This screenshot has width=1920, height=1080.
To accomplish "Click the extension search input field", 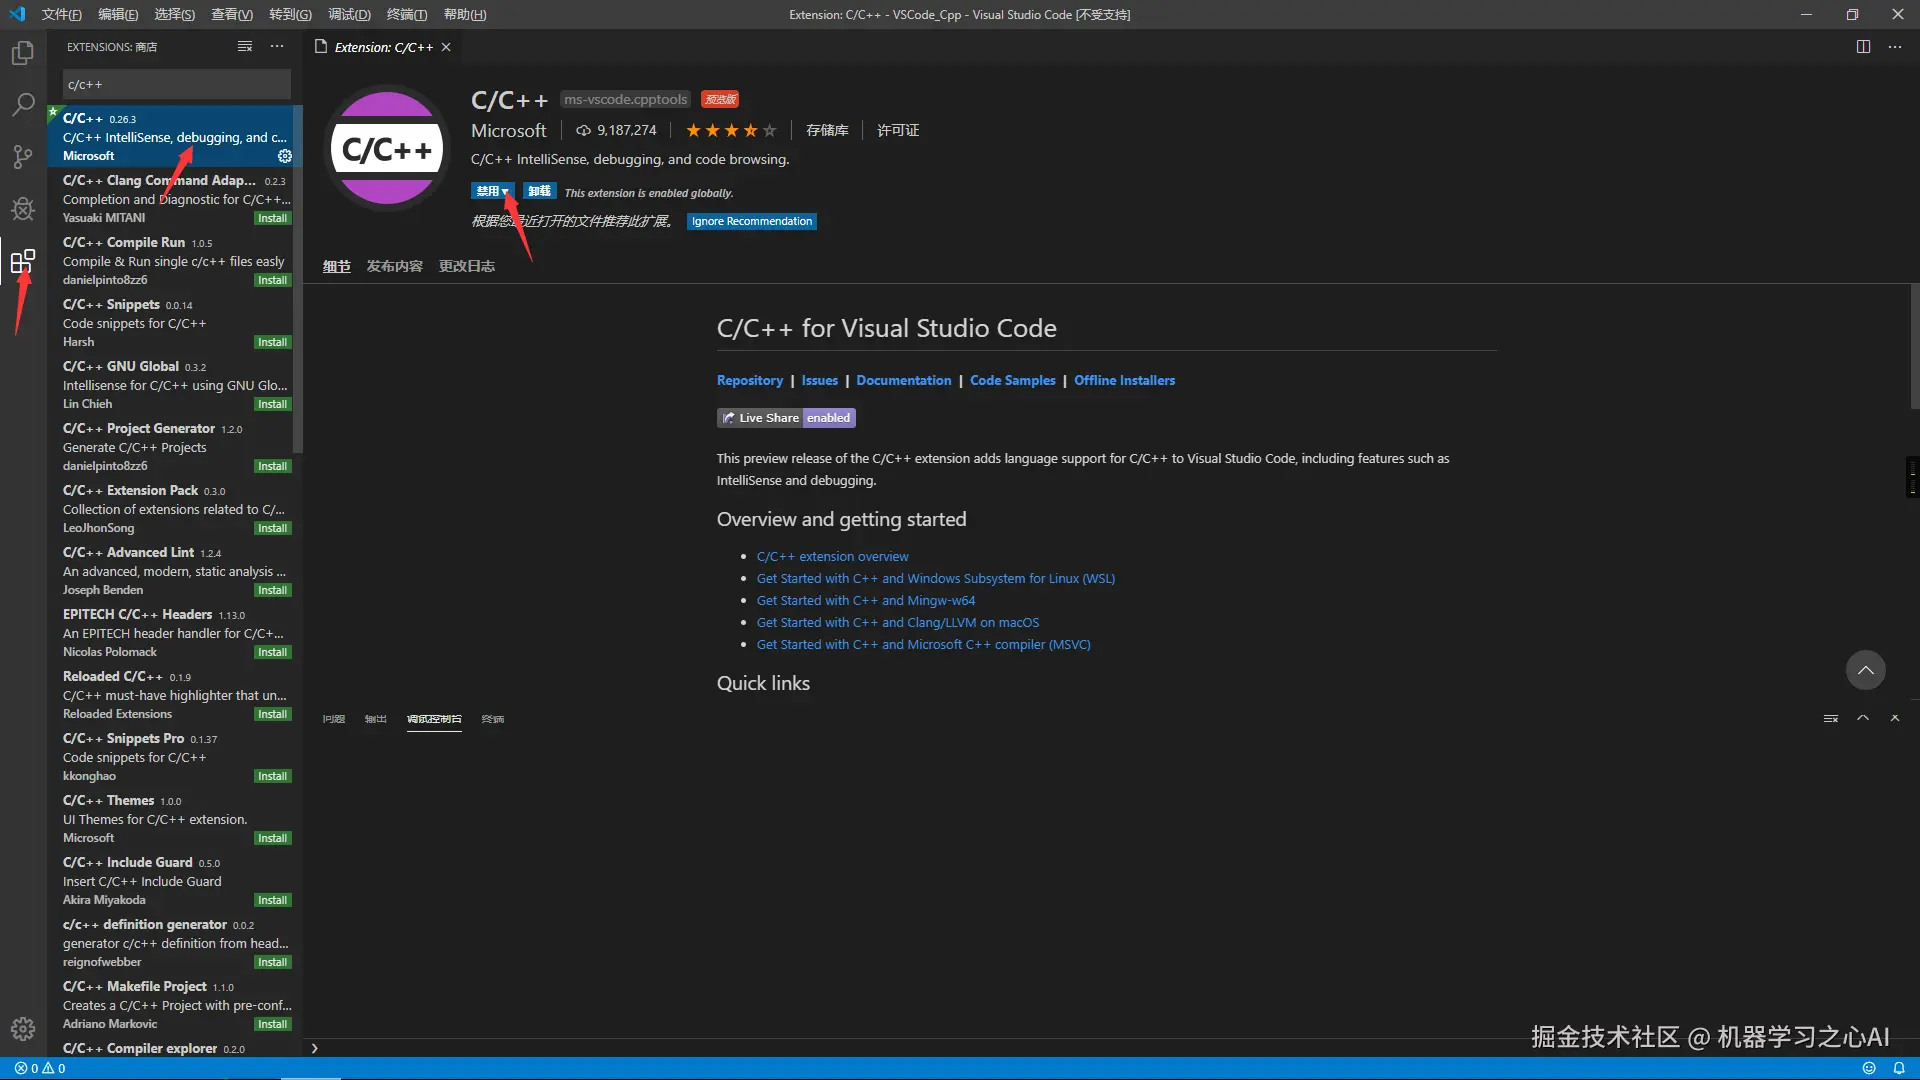I will pos(176,85).
